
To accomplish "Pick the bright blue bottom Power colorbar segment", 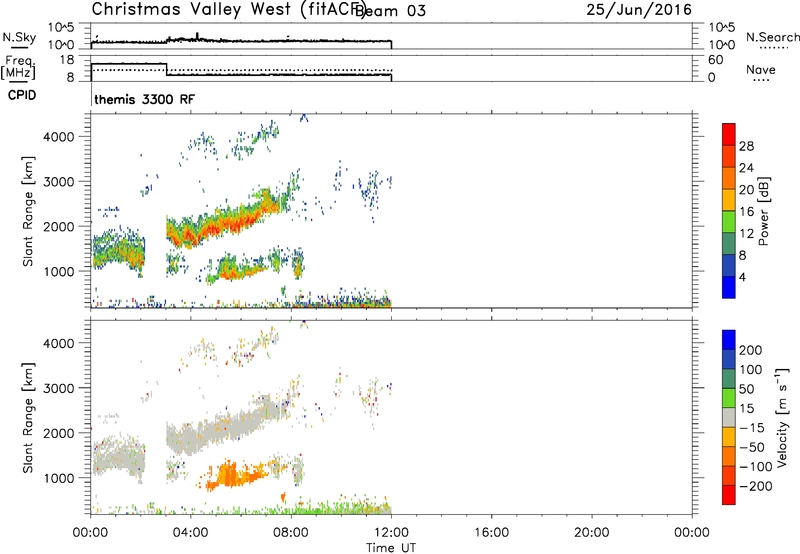I will [729, 287].
